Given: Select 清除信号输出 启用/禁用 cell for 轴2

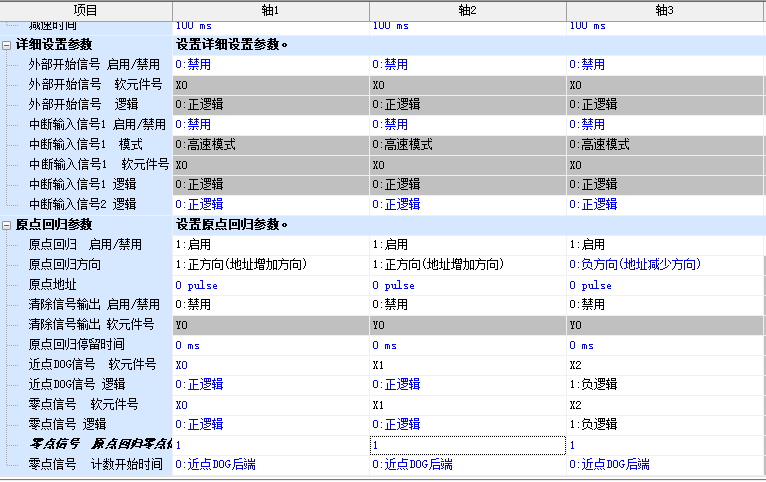Looking at the screenshot, I should click(x=468, y=305).
